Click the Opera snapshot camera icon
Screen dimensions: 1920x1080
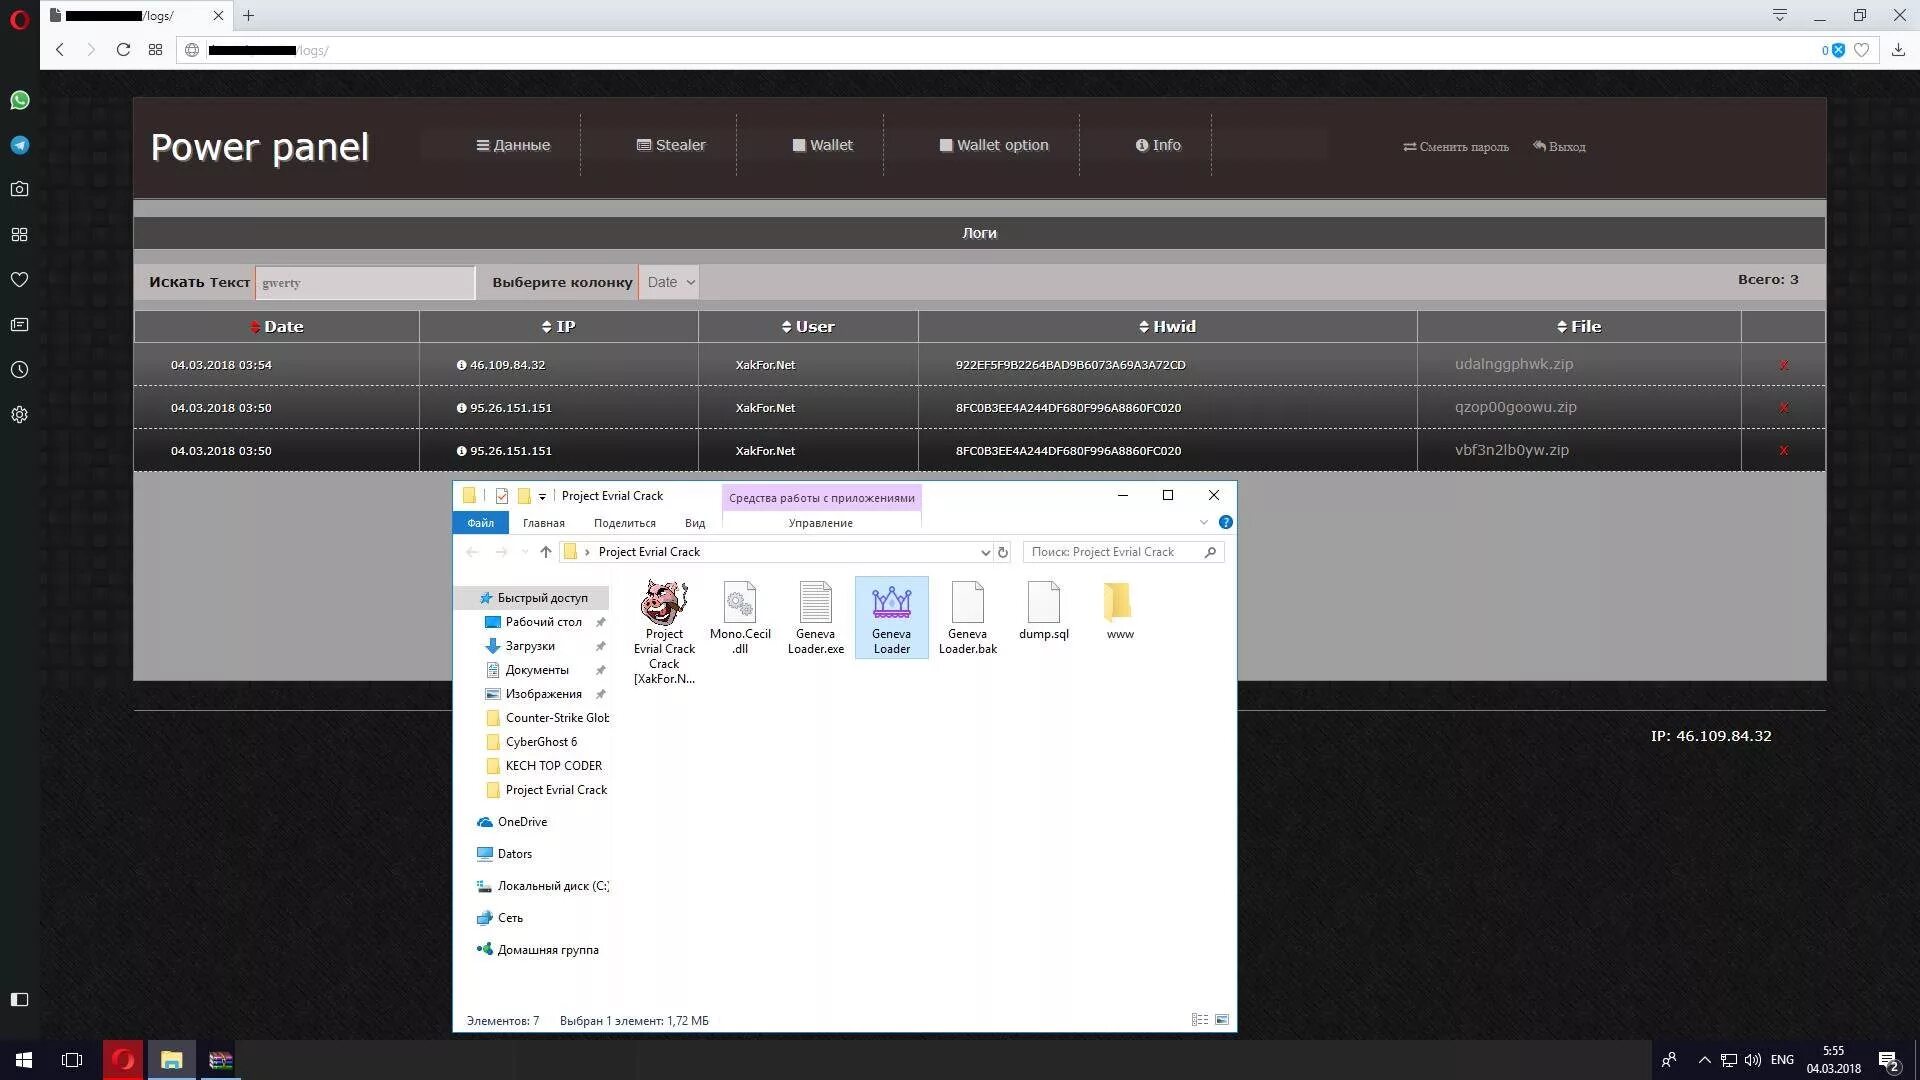point(19,189)
